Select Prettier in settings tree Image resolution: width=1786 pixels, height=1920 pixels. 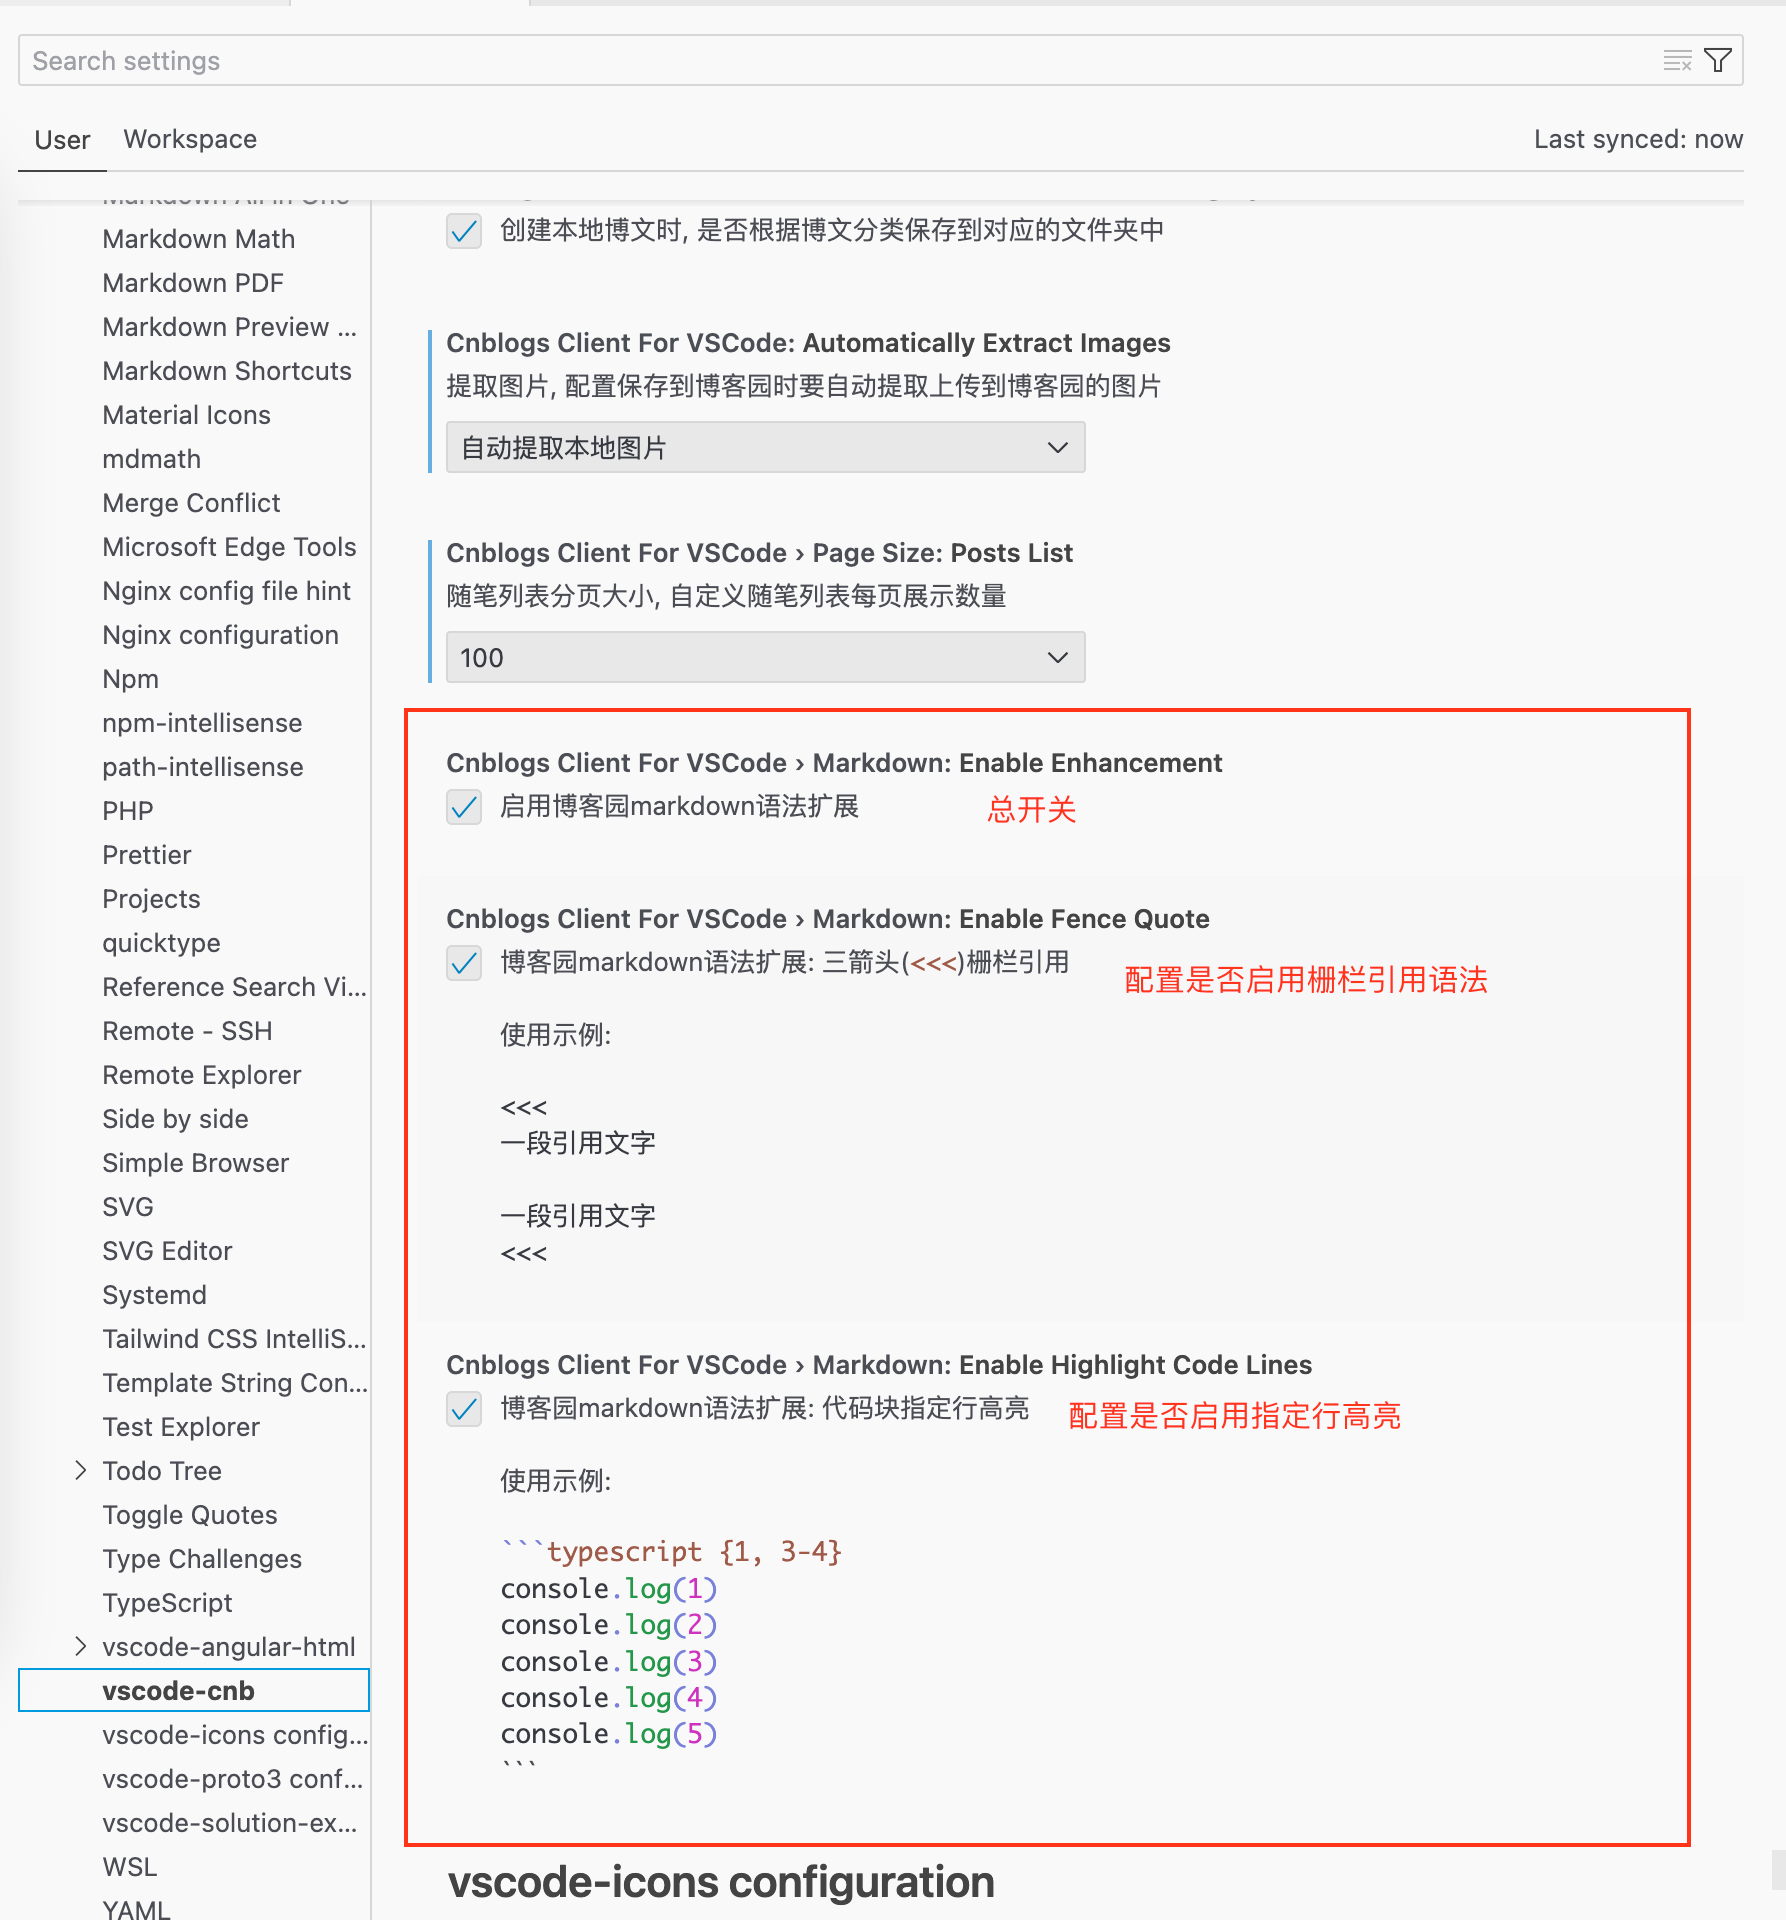click(147, 855)
